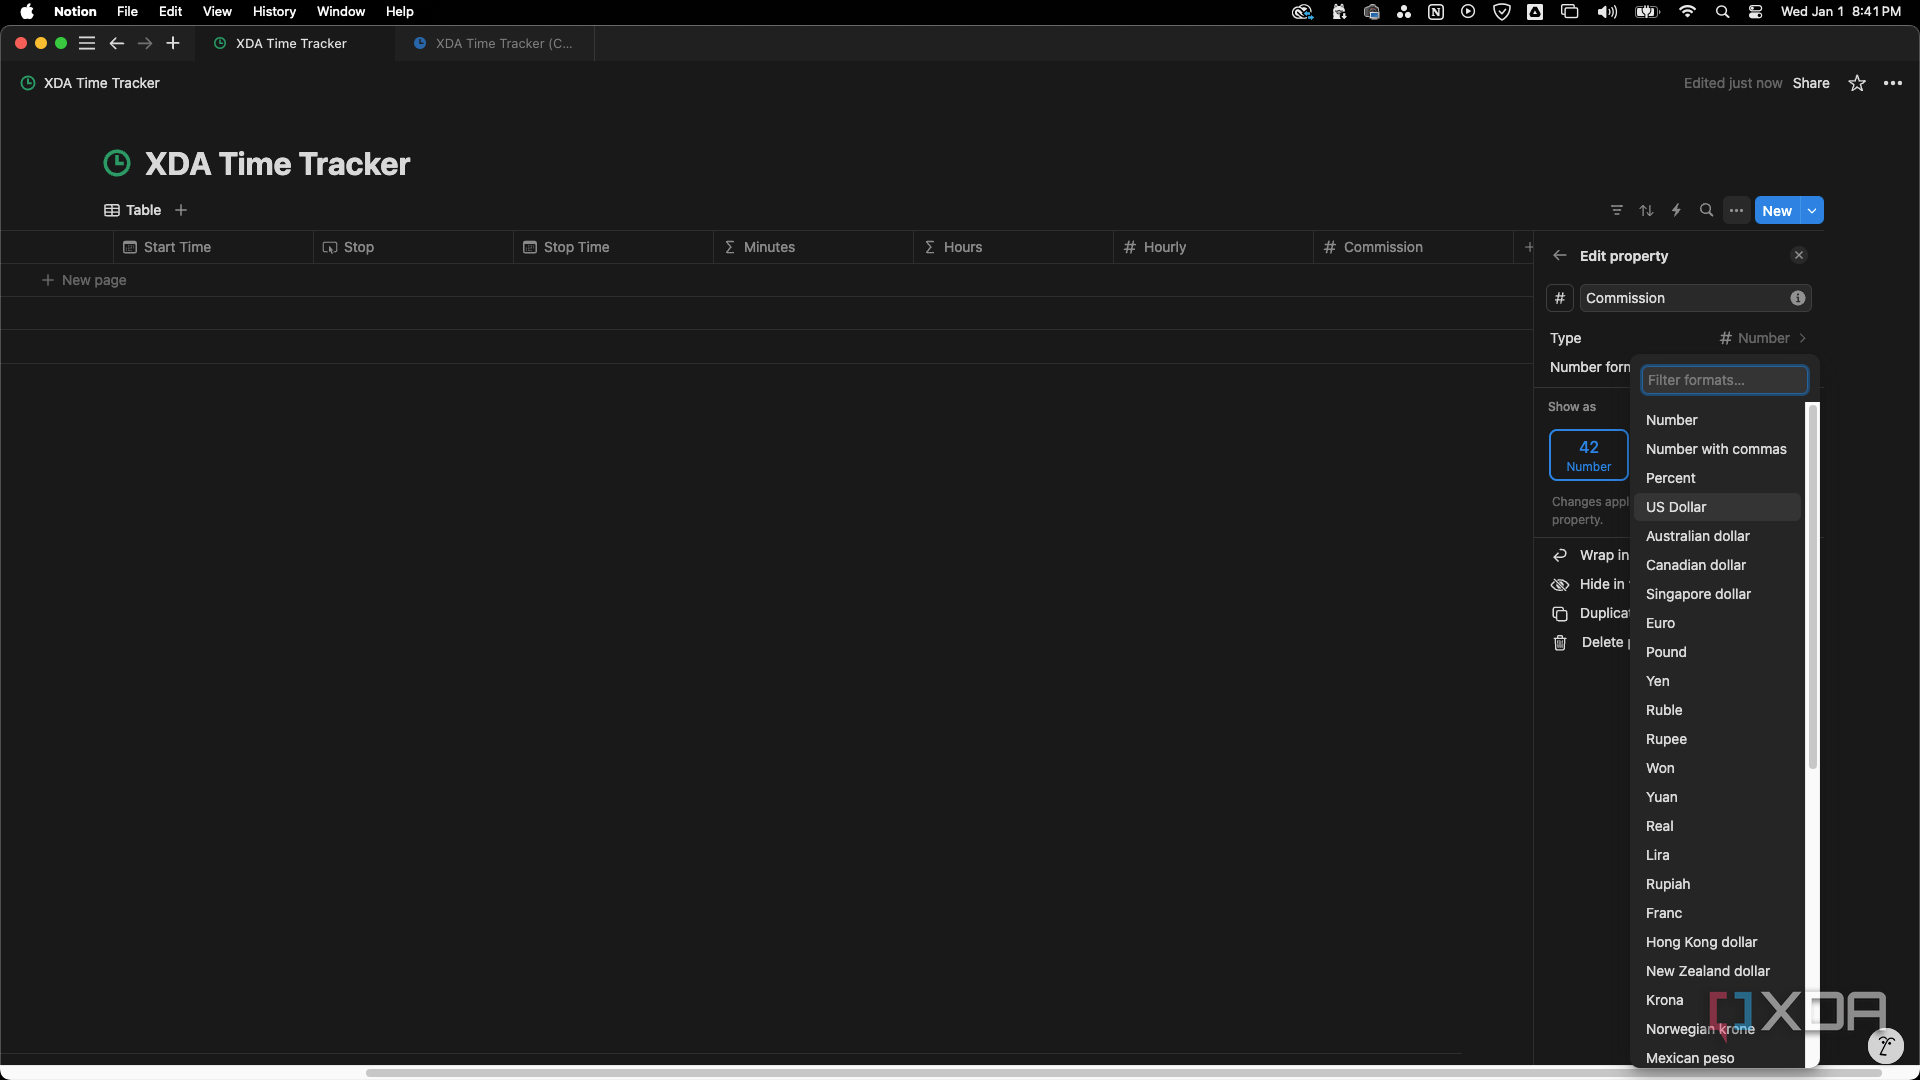Click the format list scrollbar
Viewport: 1920px width, 1080px height.
click(x=1812, y=586)
